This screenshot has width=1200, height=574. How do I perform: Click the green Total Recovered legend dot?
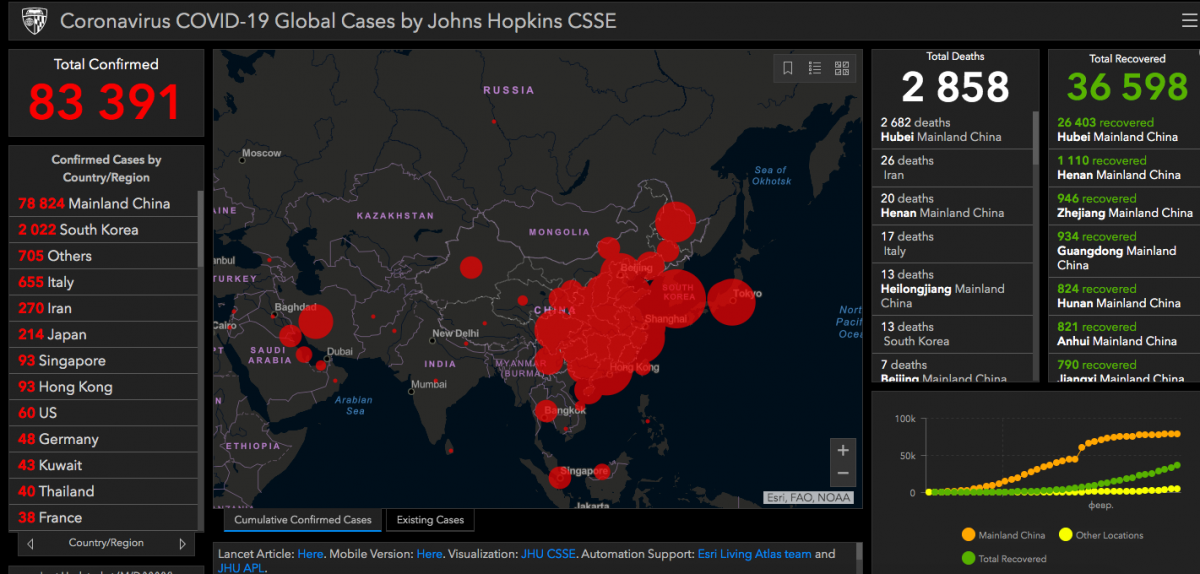coord(968,558)
